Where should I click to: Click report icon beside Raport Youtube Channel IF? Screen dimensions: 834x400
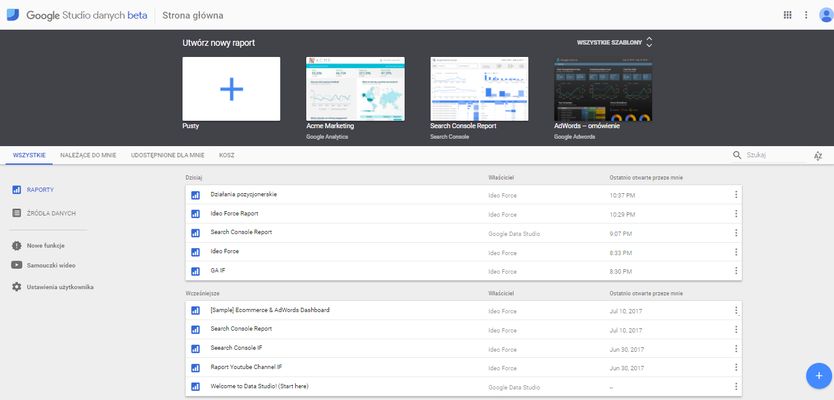click(x=195, y=368)
